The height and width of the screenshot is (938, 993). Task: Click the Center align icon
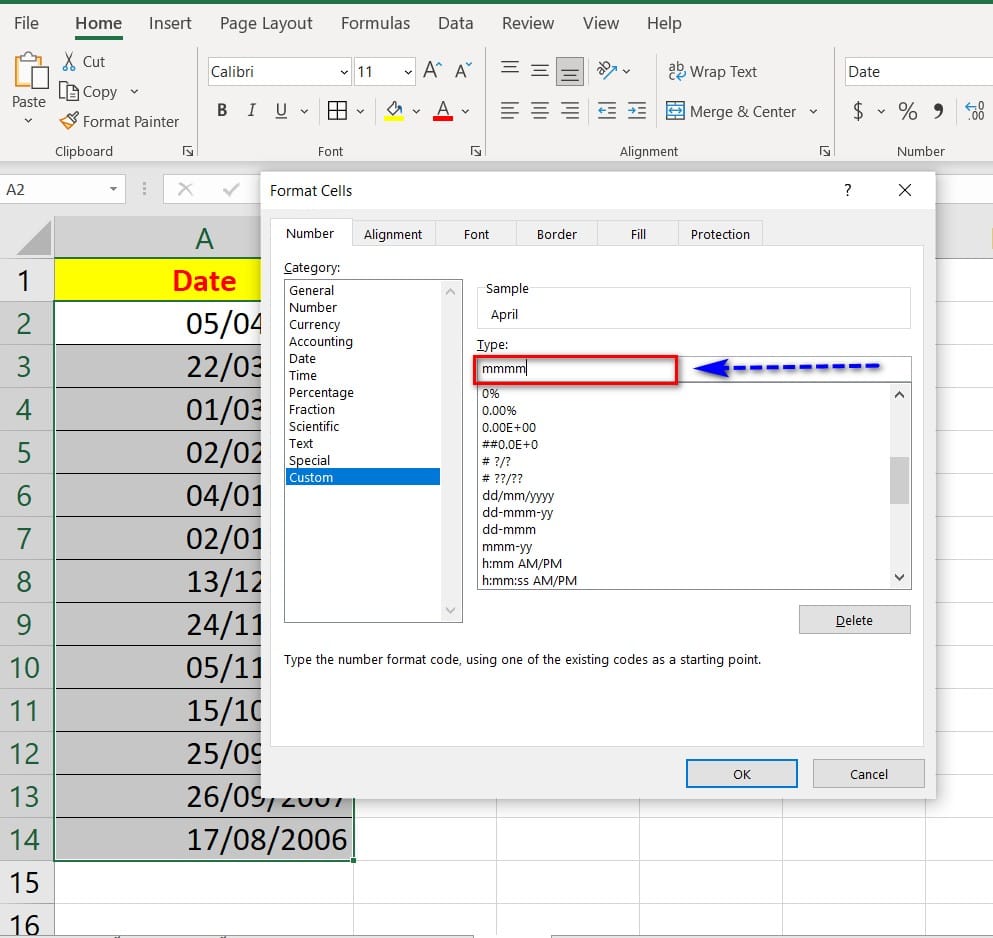pyautogui.click(x=540, y=111)
